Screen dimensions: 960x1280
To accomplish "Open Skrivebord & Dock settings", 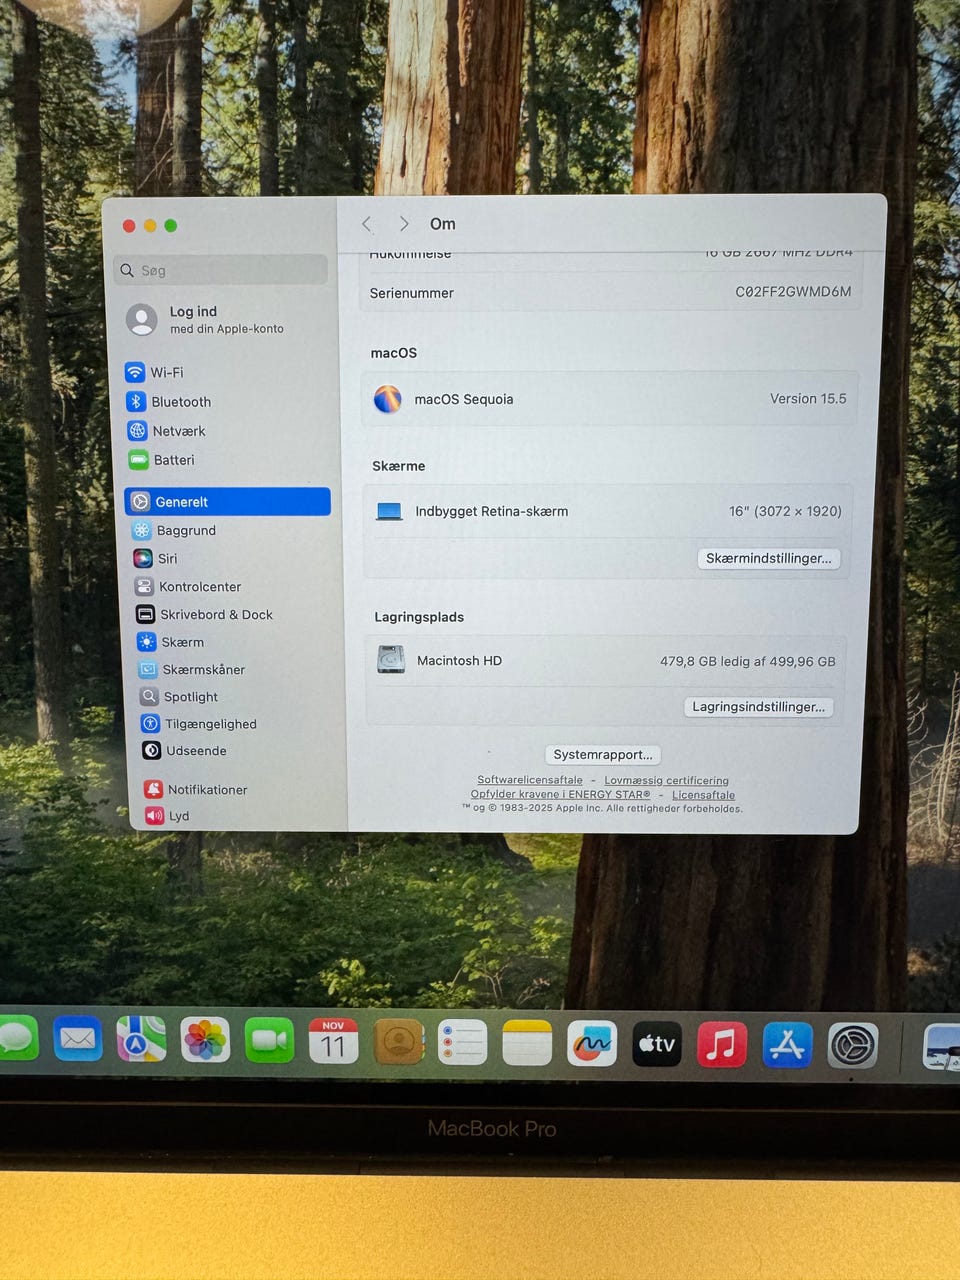I will point(204,614).
